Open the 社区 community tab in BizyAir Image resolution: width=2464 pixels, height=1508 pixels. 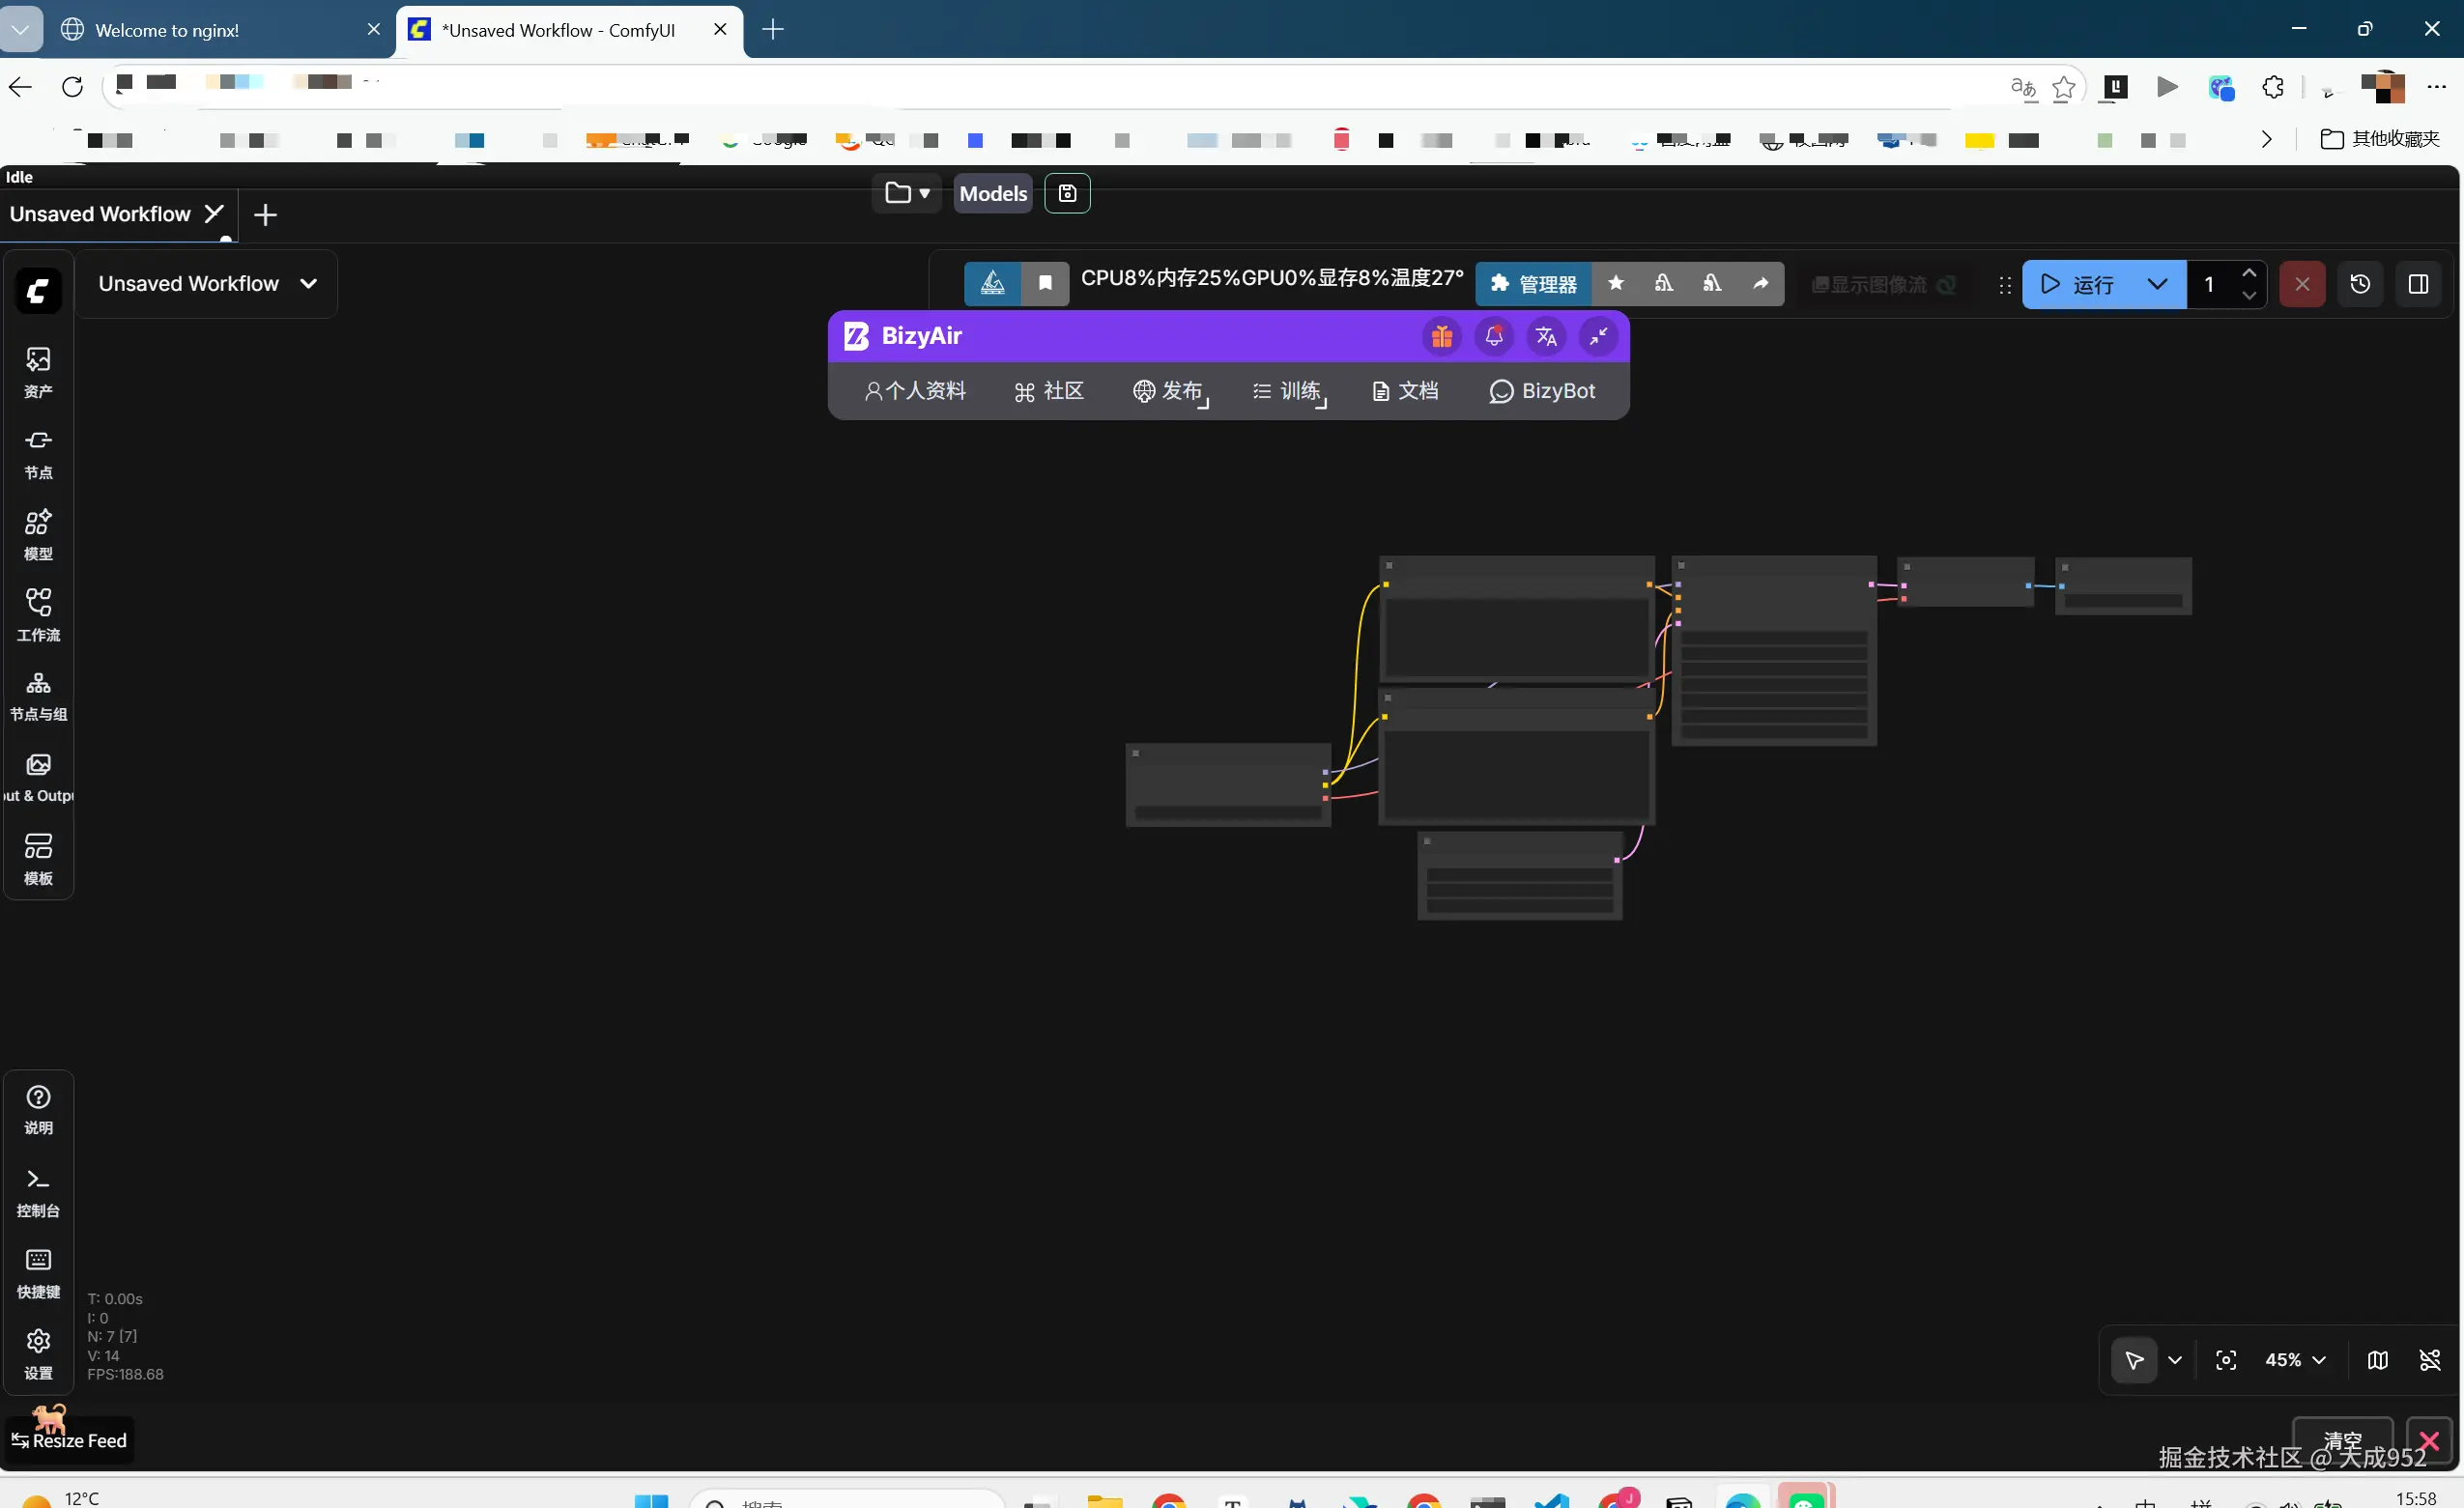(1049, 391)
